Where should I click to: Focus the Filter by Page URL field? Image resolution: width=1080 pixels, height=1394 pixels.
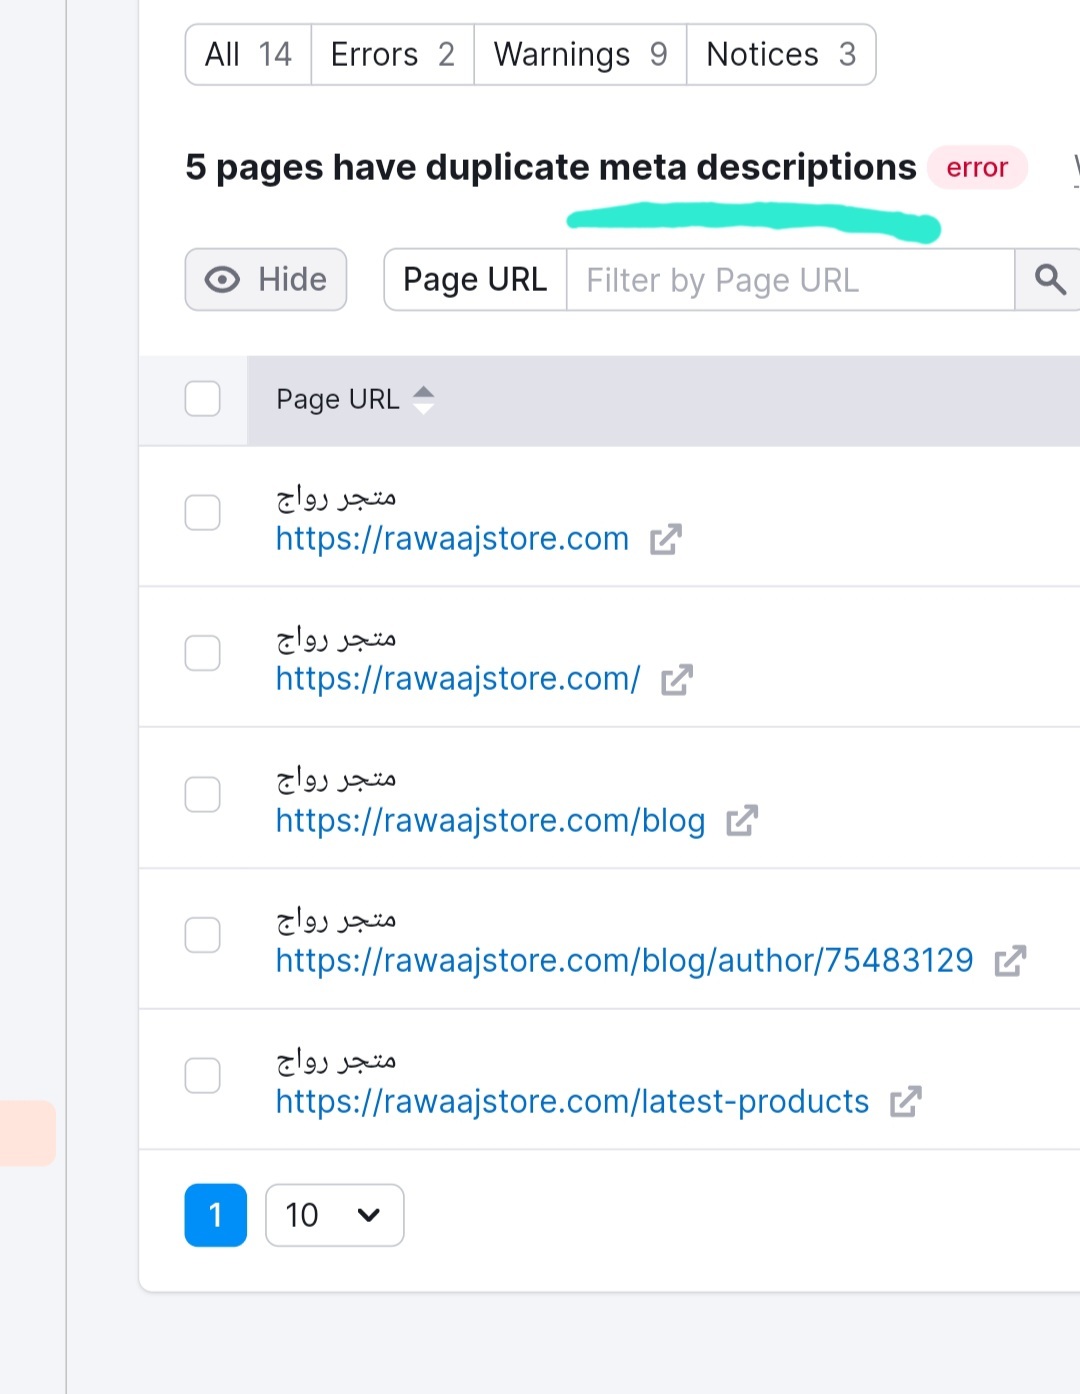coord(790,280)
